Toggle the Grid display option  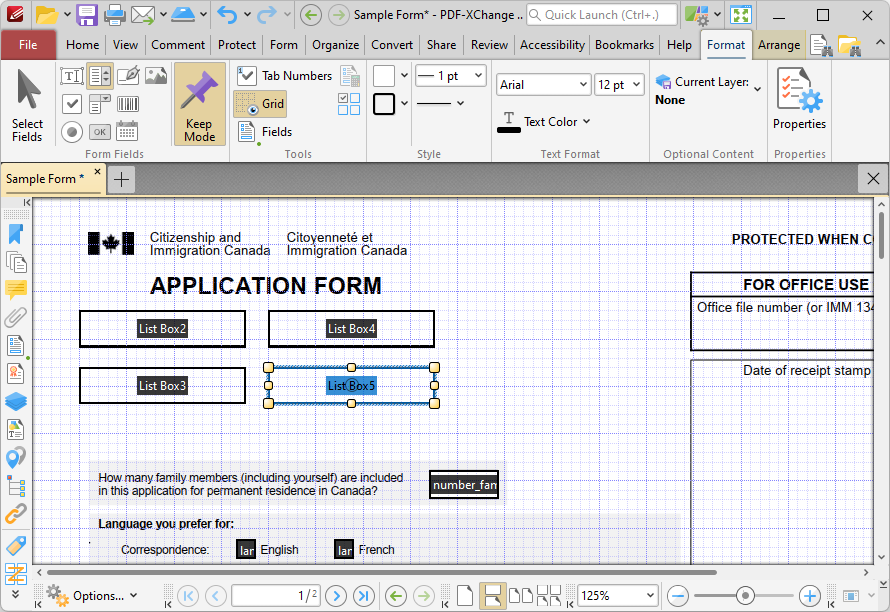(x=260, y=104)
